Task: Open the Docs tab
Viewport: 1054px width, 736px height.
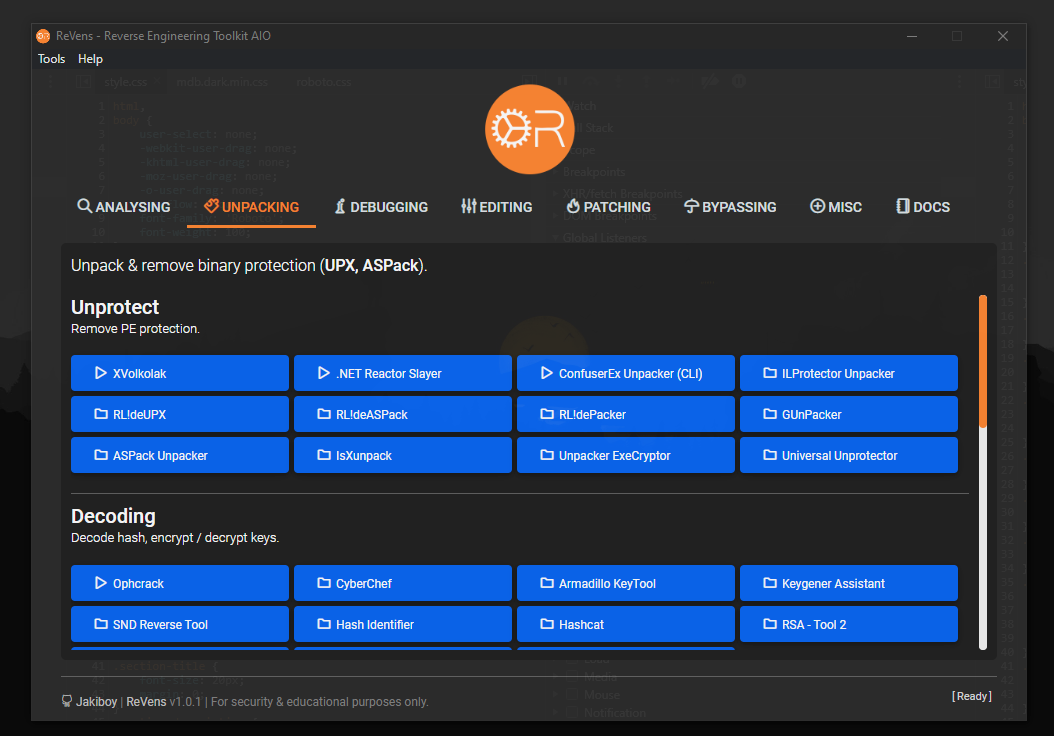Action: point(922,207)
